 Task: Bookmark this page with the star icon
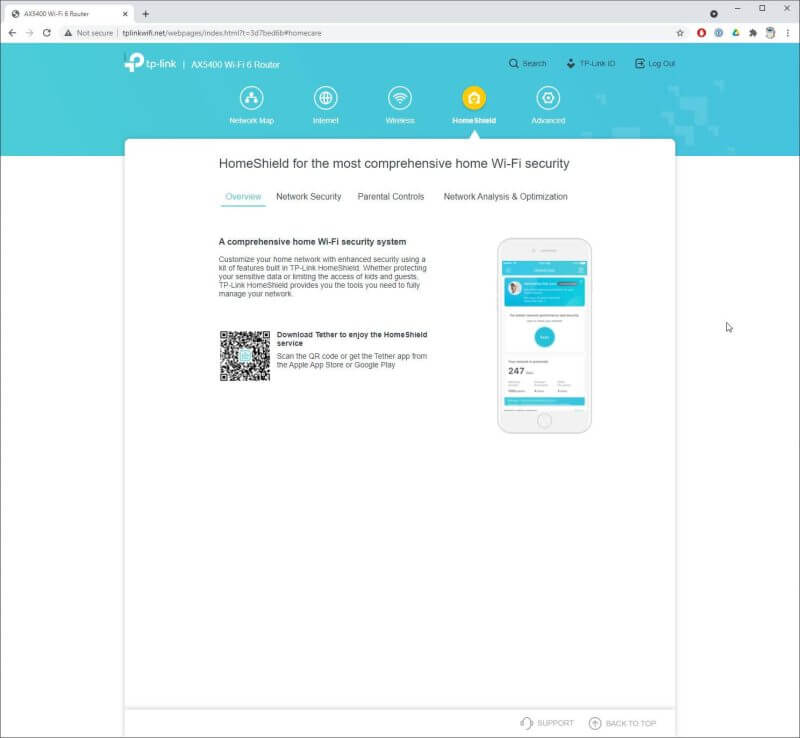click(x=680, y=33)
